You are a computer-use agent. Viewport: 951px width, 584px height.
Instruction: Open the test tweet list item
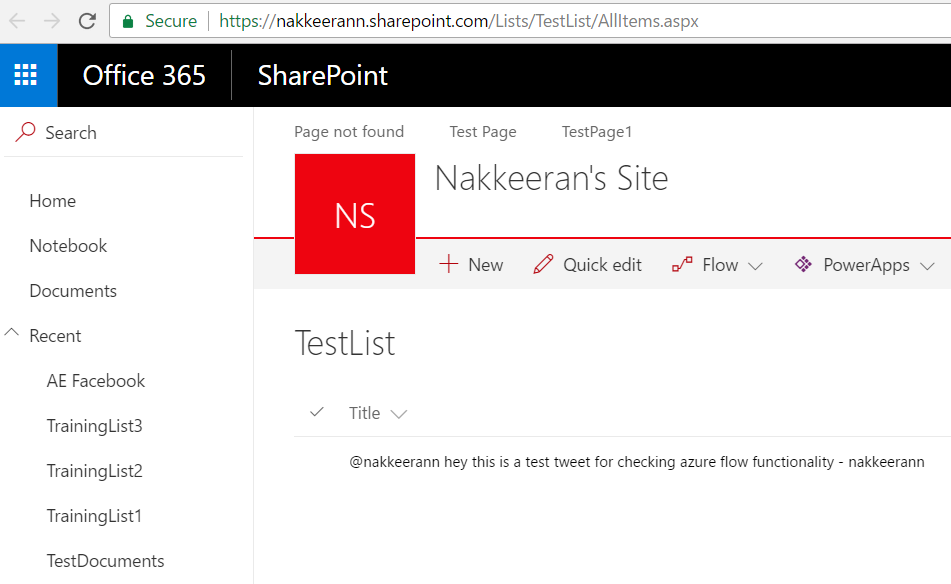pyautogui.click(x=636, y=462)
